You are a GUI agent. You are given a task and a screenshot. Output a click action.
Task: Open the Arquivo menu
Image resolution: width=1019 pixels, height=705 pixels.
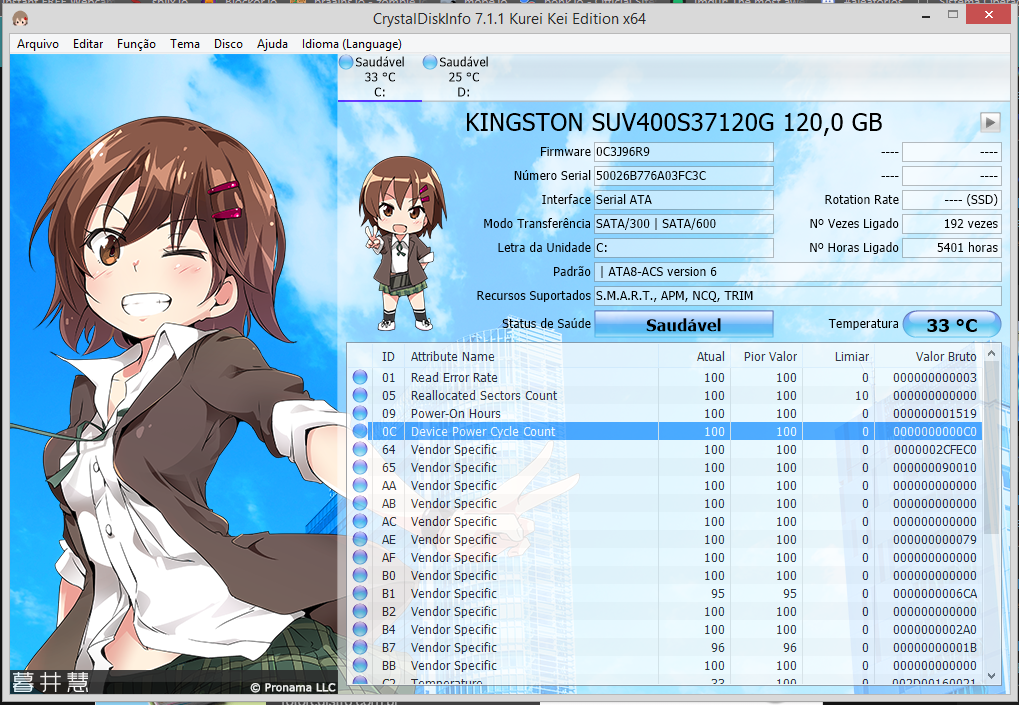click(x=38, y=44)
